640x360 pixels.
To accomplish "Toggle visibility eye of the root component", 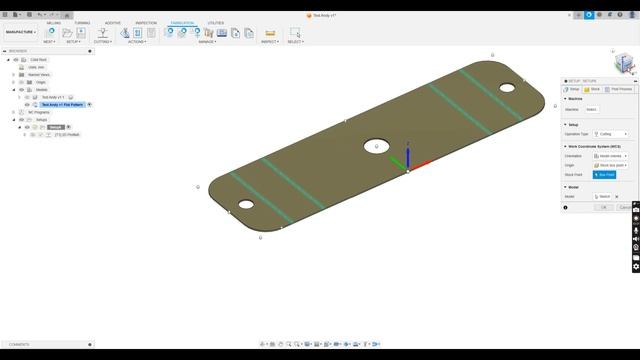I will [16, 60].
